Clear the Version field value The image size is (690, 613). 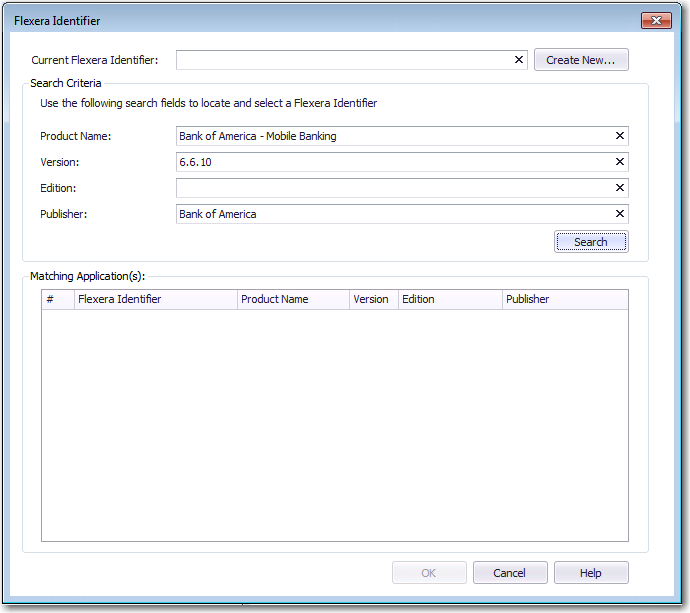click(619, 162)
